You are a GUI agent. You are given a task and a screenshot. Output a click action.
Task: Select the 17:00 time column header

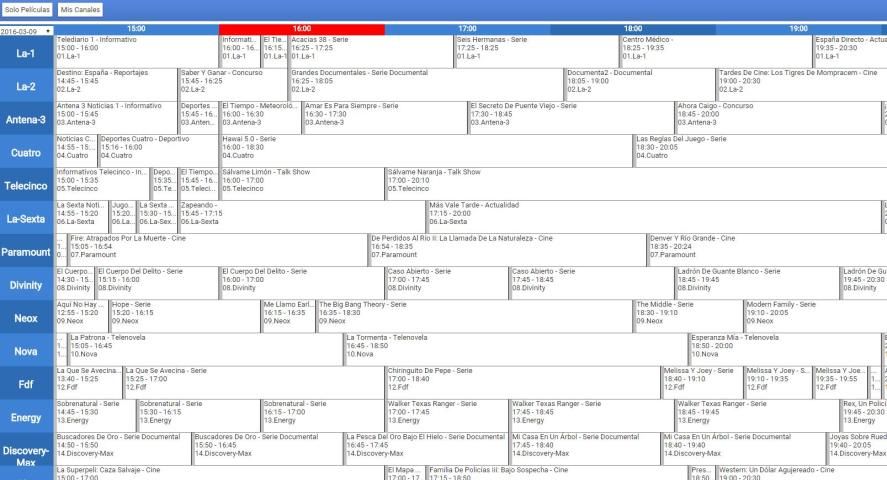click(x=467, y=29)
